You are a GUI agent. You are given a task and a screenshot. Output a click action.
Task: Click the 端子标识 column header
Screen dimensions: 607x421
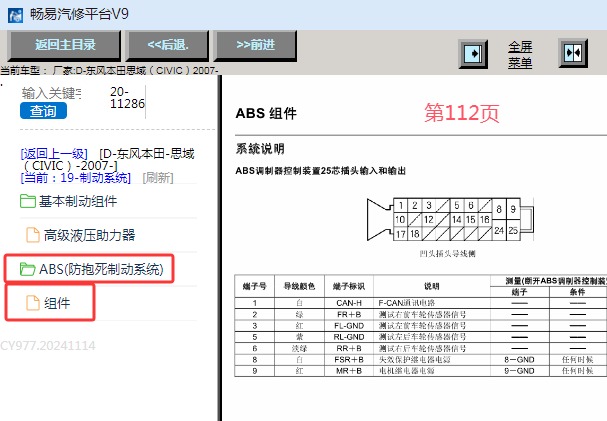[349, 286]
